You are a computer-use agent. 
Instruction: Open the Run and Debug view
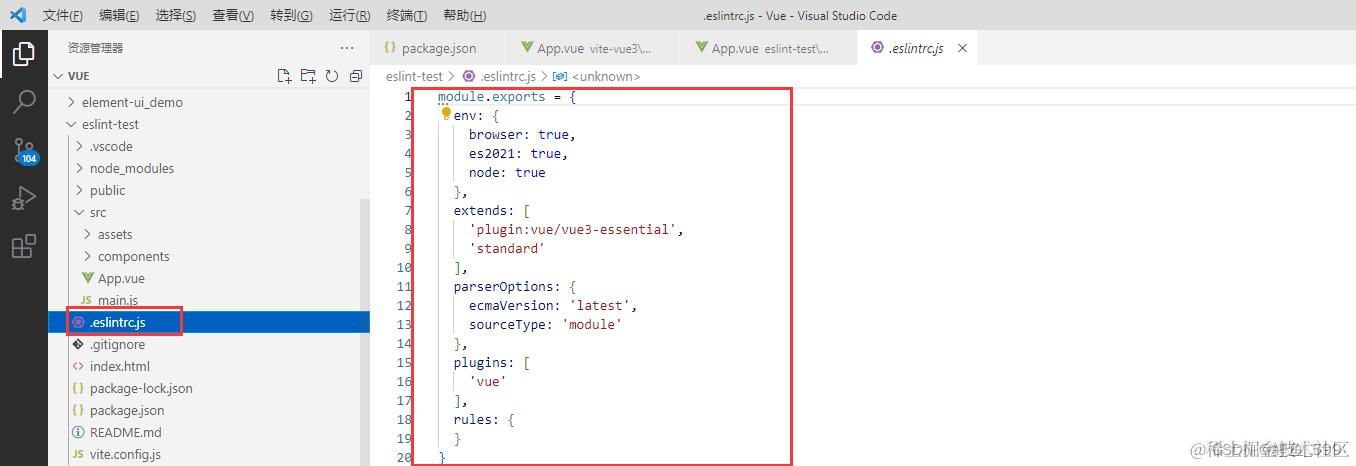[x=24, y=198]
